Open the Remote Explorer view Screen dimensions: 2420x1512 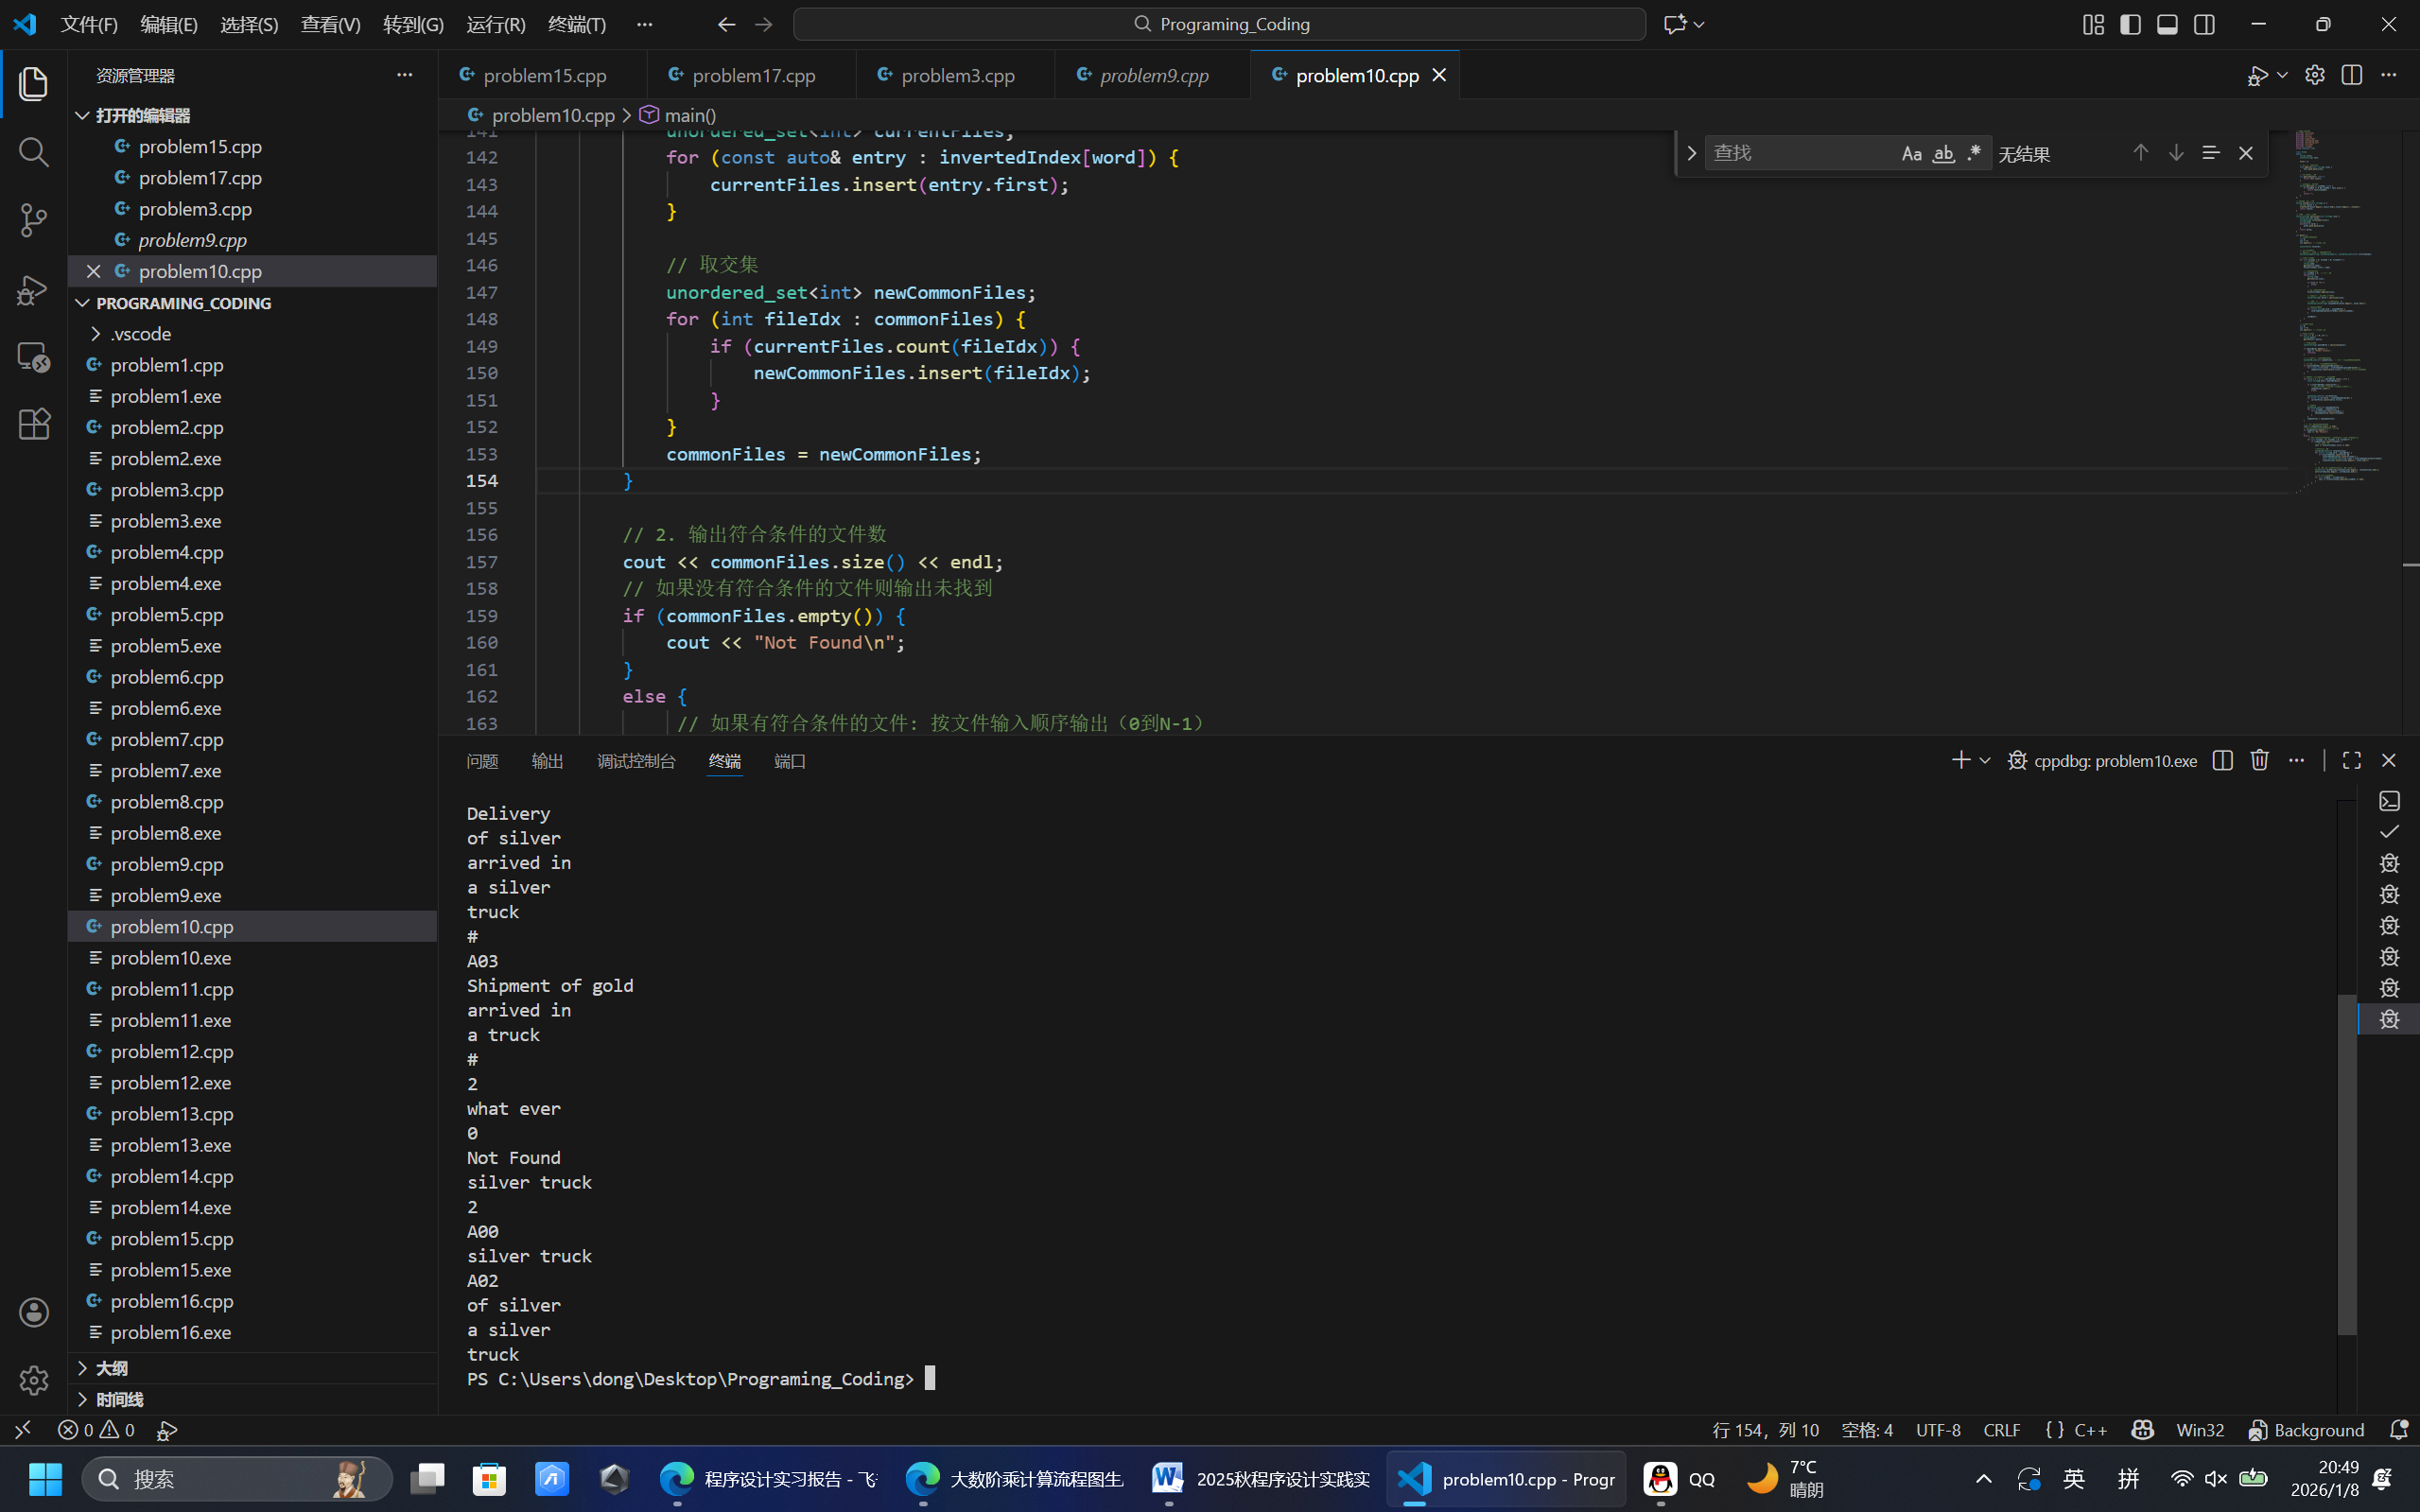(34, 357)
